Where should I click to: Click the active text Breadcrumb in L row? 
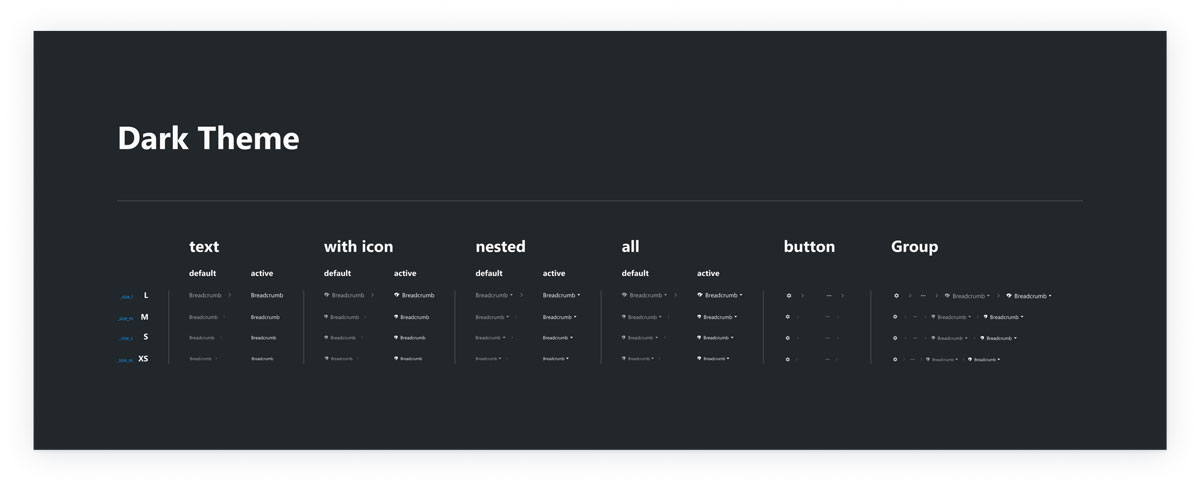pyautogui.click(x=267, y=295)
